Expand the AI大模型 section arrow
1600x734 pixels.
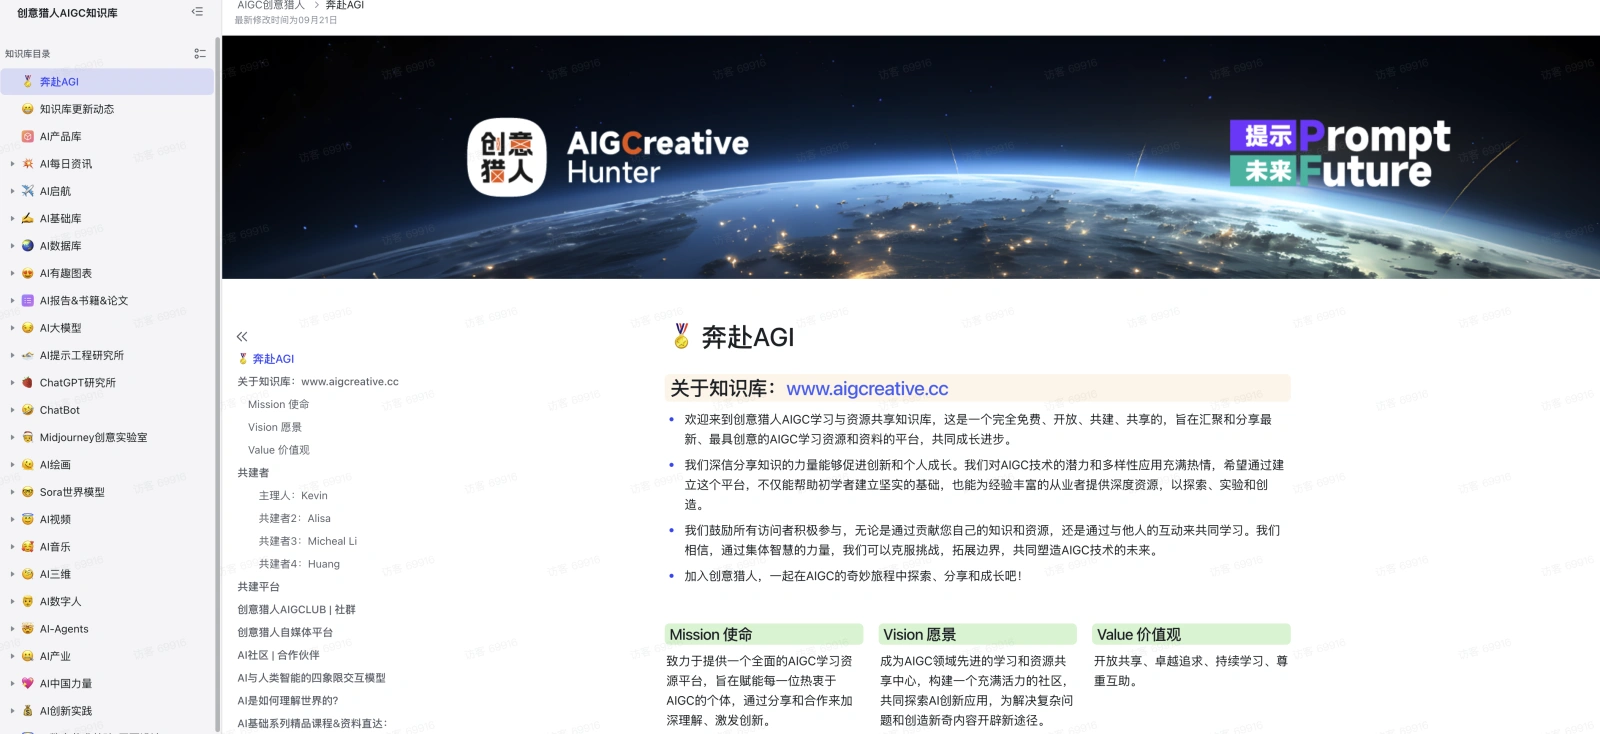(12, 328)
